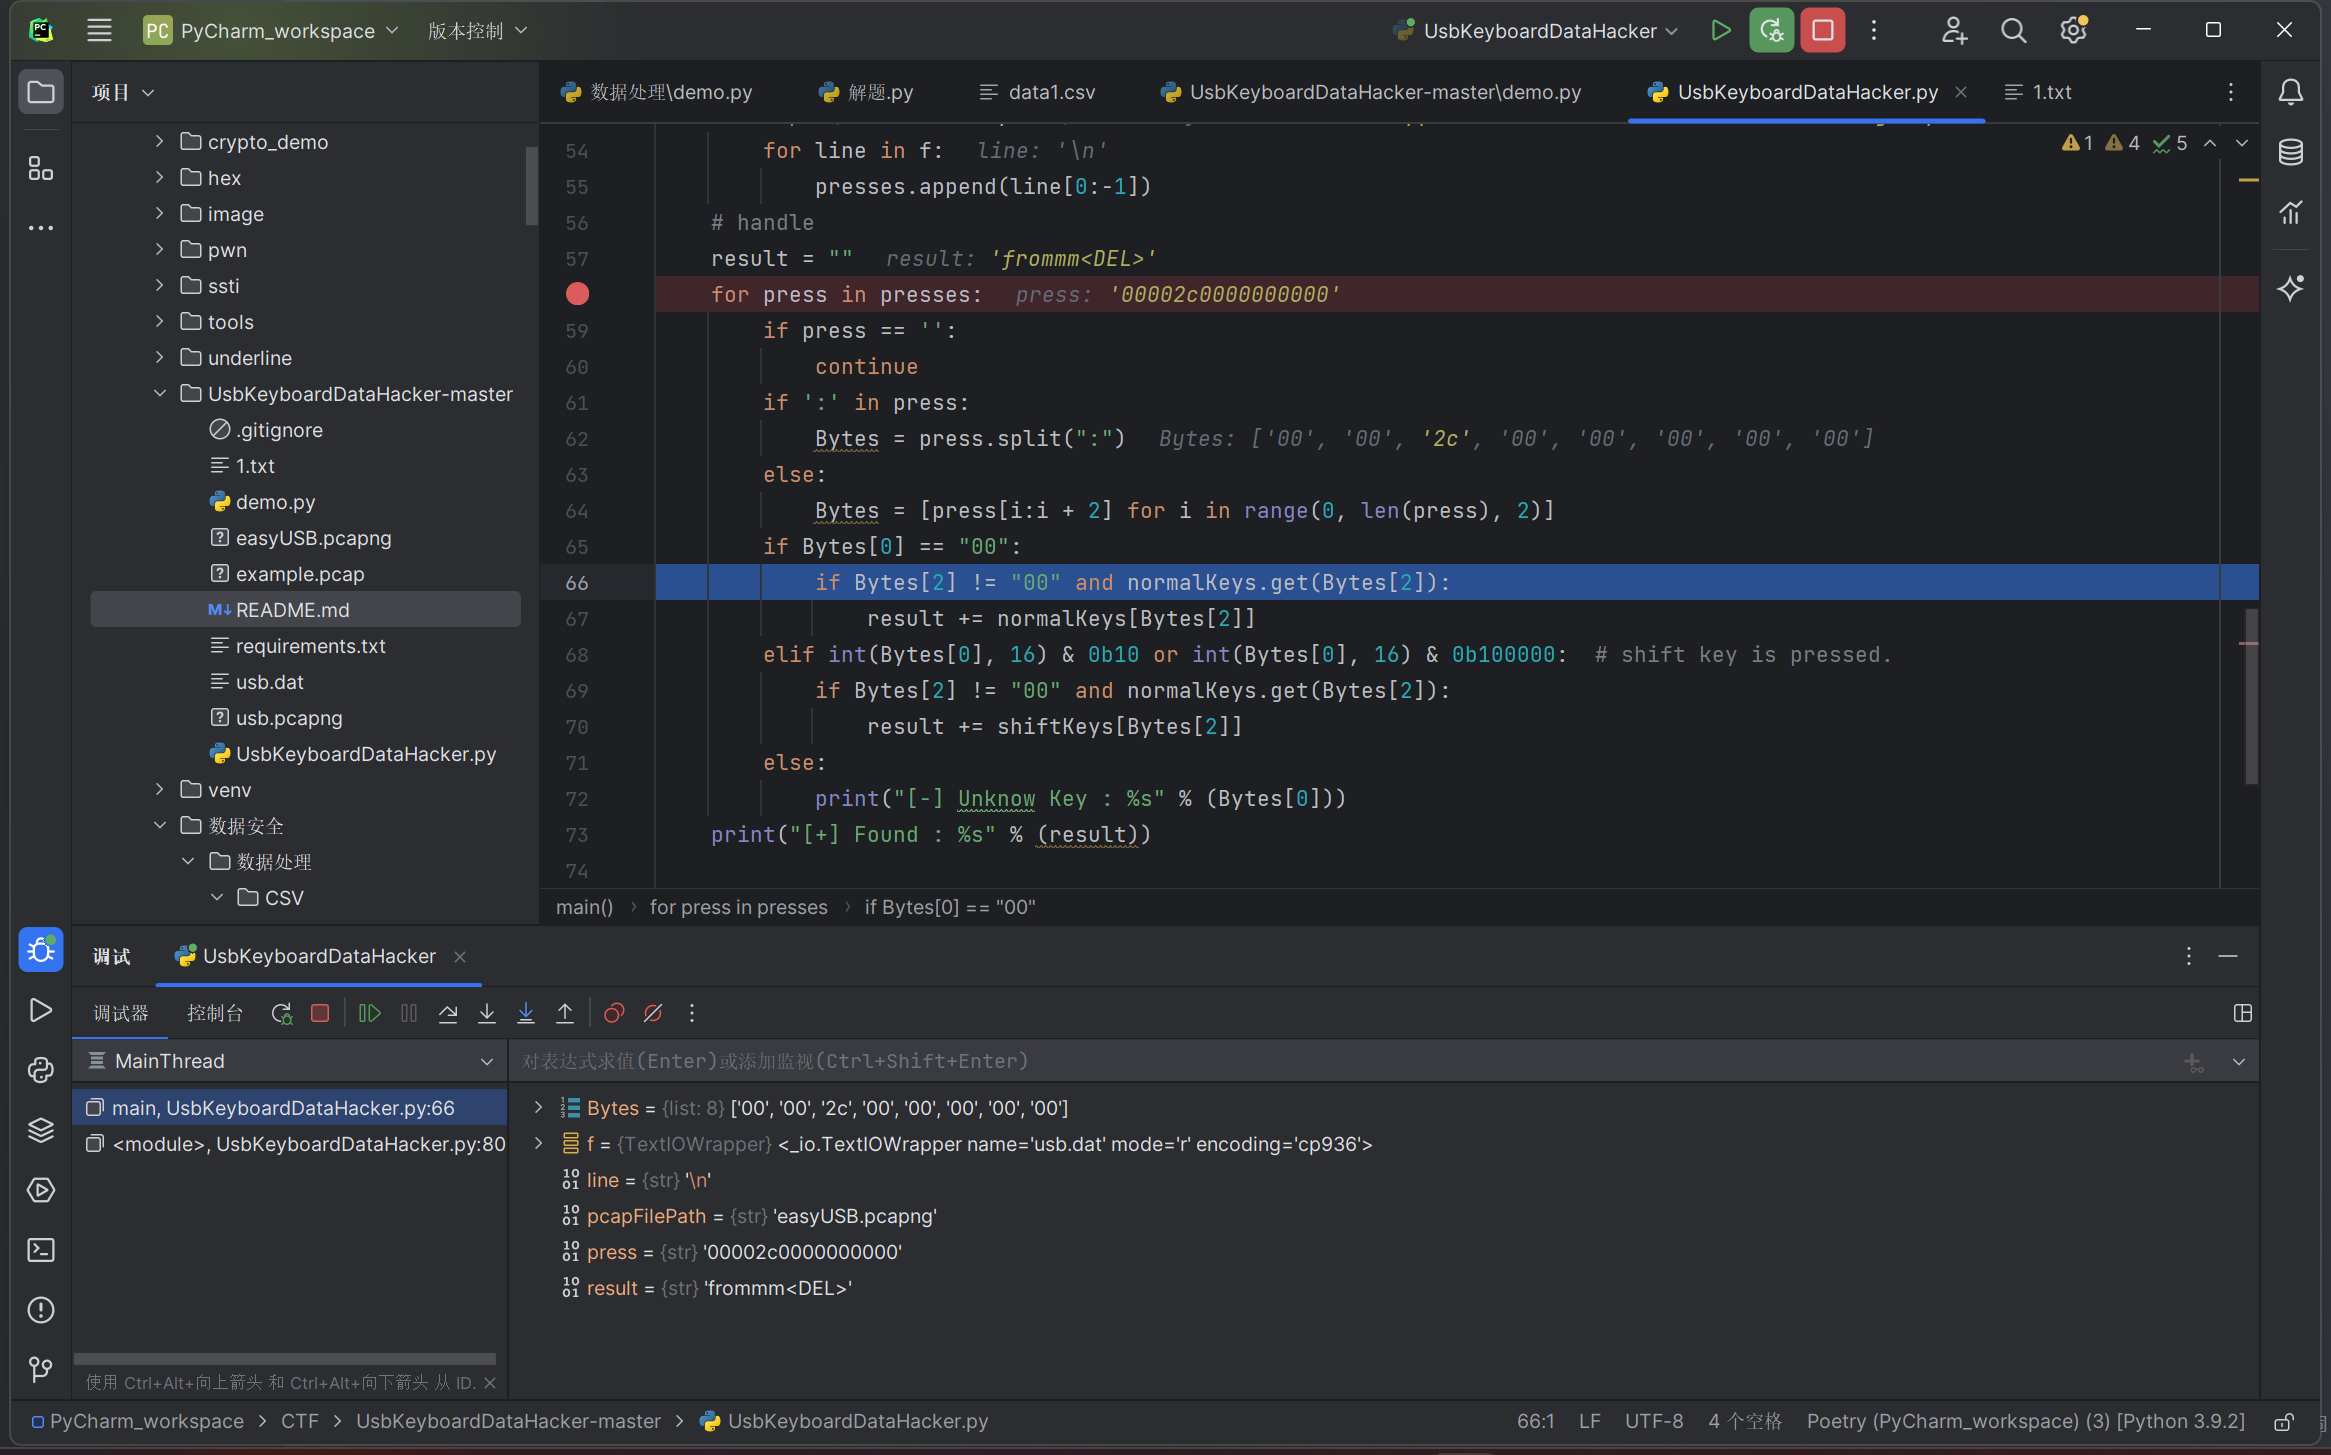Open usb.pcapng in the project tree

point(289,718)
